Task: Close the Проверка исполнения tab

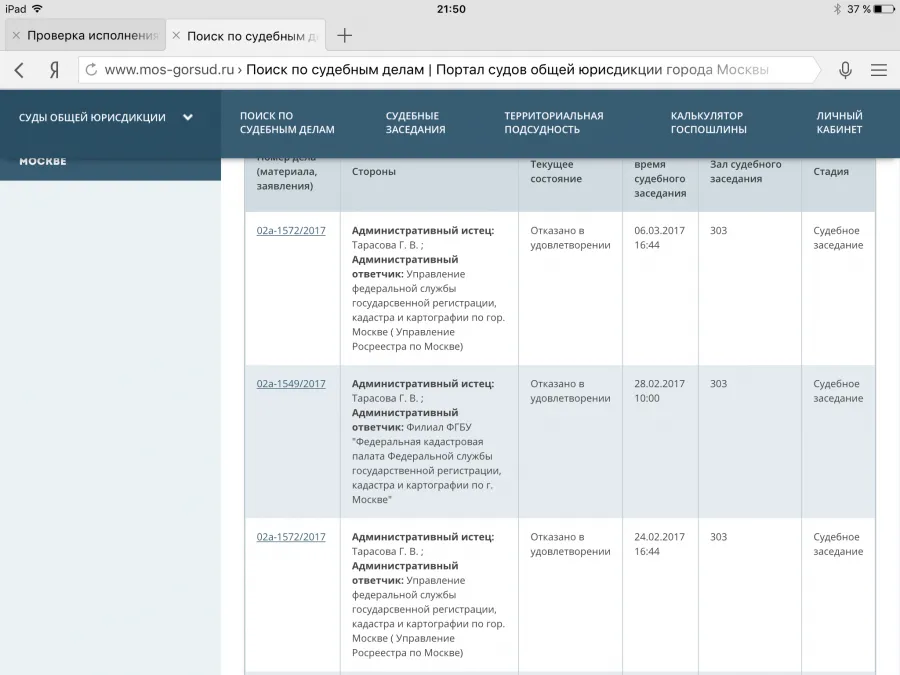Action: tap(16, 36)
